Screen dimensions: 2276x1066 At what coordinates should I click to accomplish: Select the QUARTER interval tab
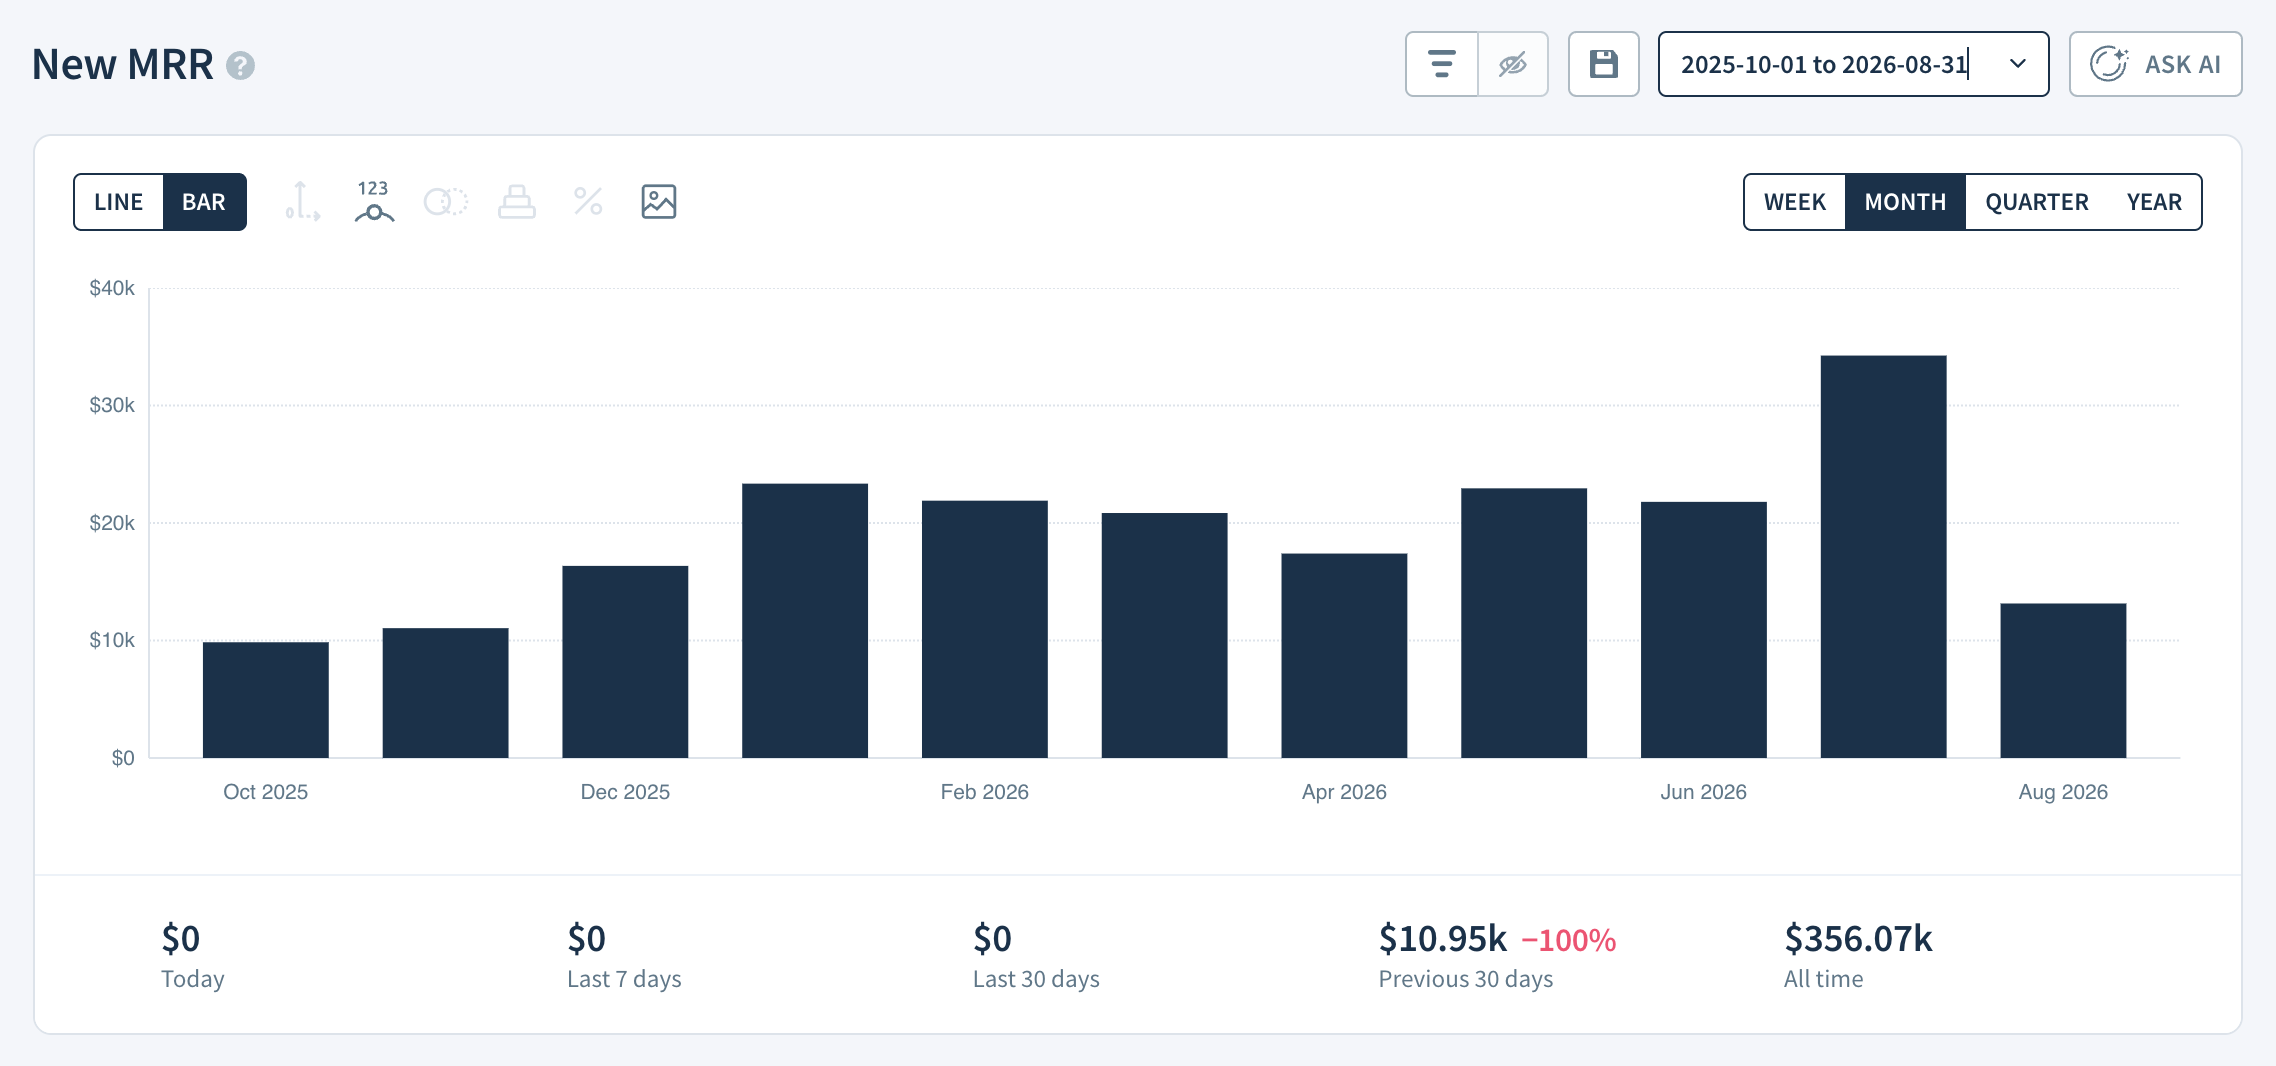[2037, 202]
